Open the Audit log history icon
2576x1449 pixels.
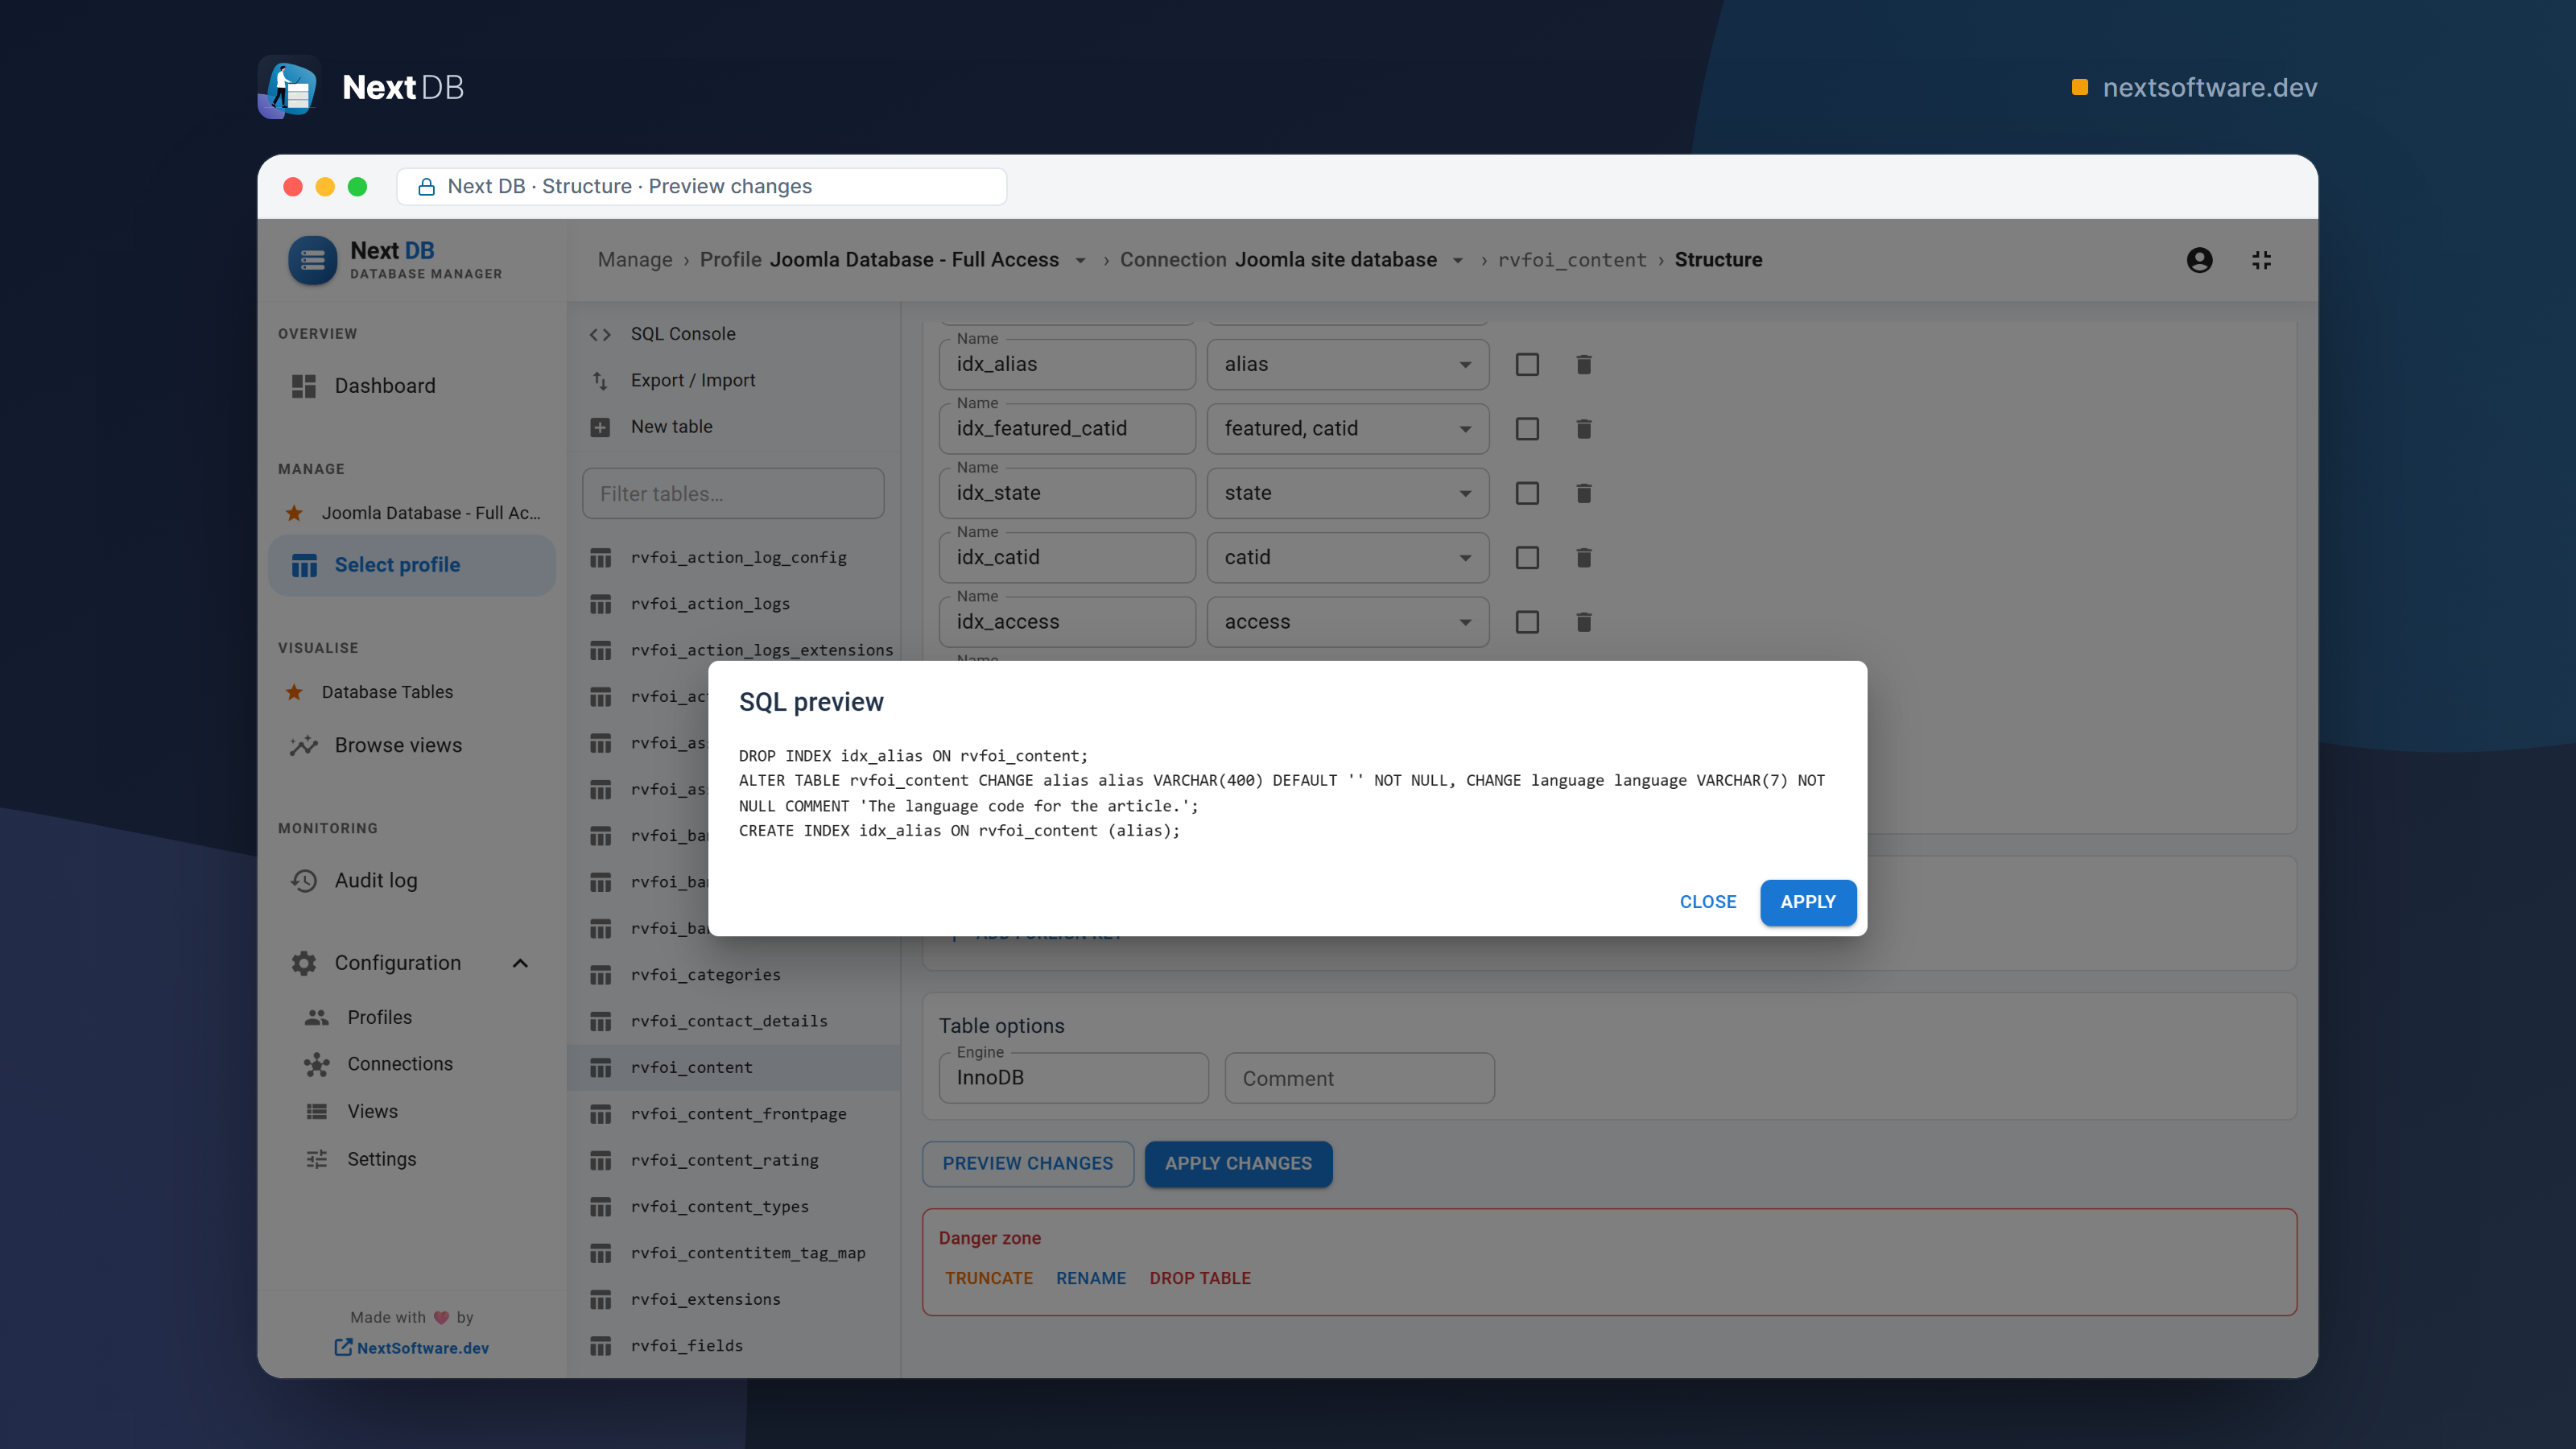(304, 881)
